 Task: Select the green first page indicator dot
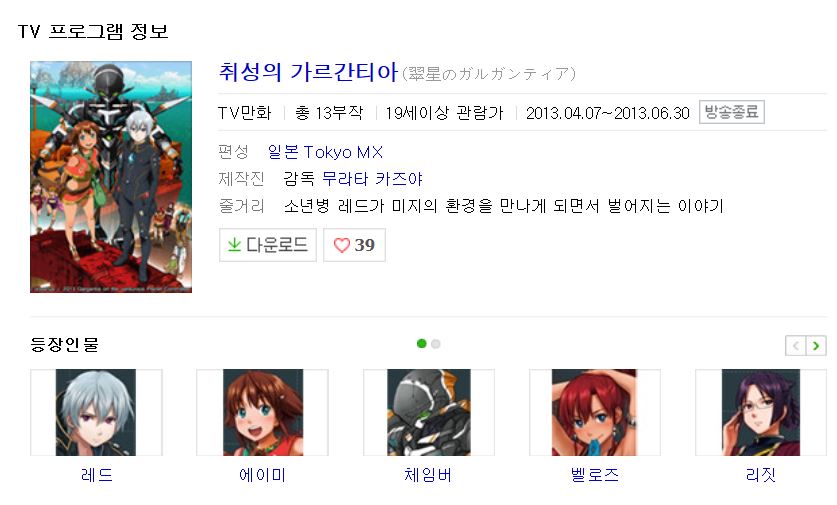(422, 343)
